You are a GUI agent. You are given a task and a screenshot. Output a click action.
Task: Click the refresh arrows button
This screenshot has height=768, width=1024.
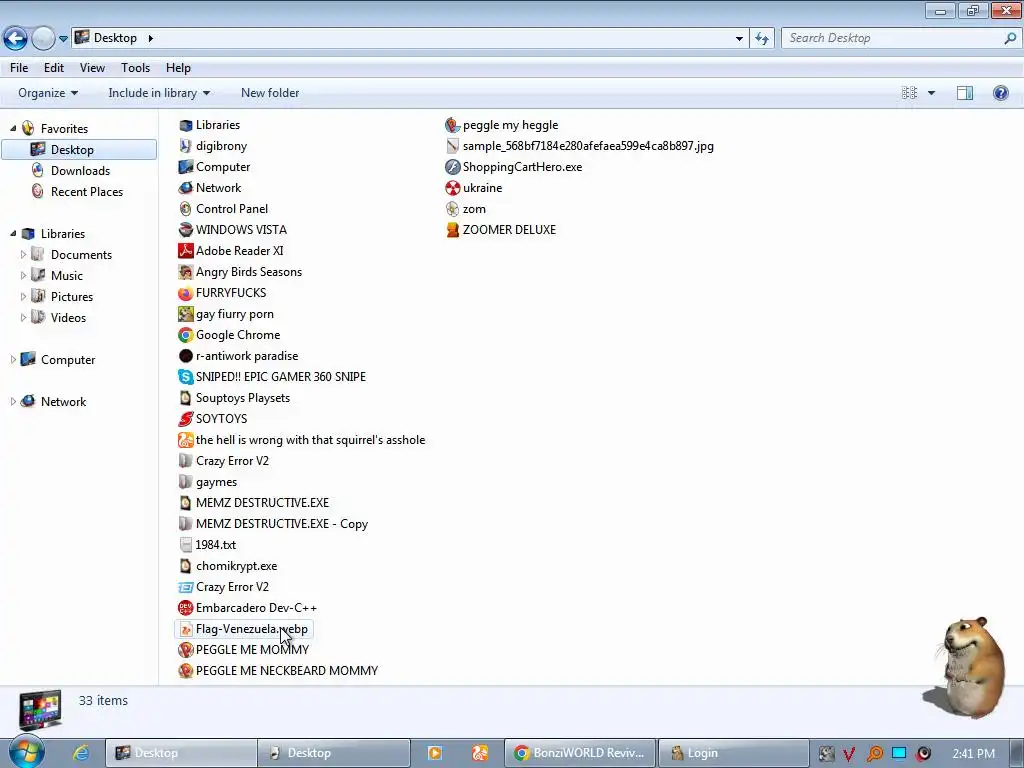(762, 39)
